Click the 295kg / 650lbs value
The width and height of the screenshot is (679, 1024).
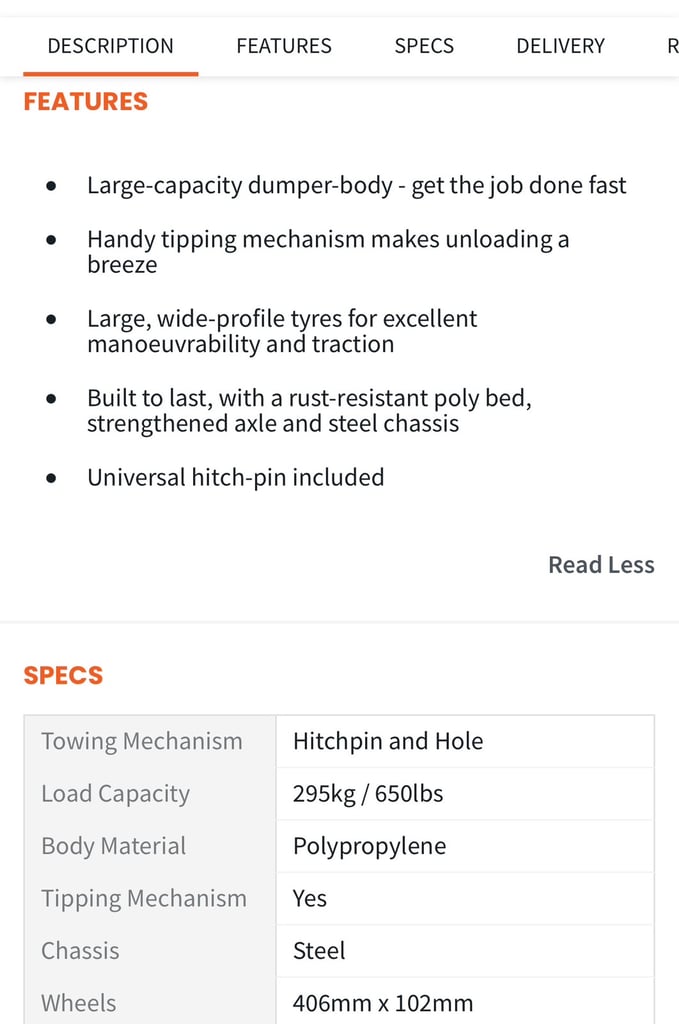368,793
